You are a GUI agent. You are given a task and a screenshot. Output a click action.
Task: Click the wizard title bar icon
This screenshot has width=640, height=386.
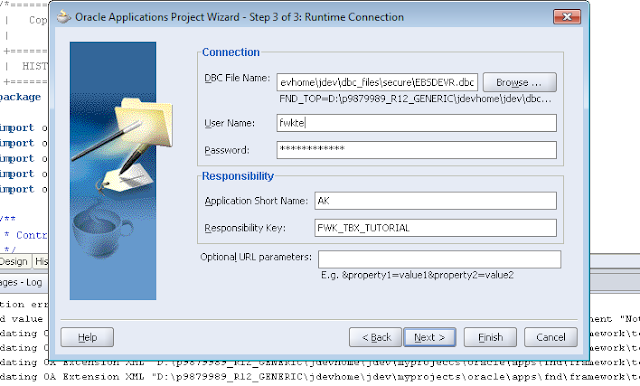pyautogui.click(x=63, y=17)
